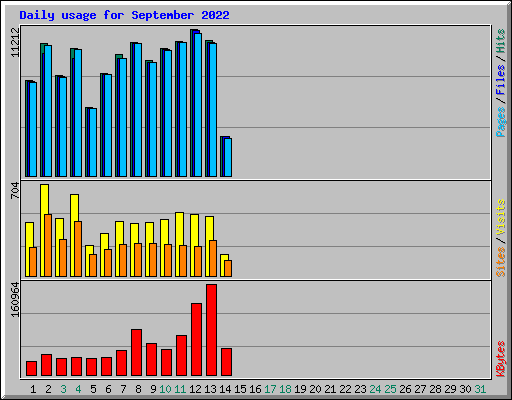512x400 pixels.
Task: Click the cyan pages bar for day 8
Action: coord(138,110)
